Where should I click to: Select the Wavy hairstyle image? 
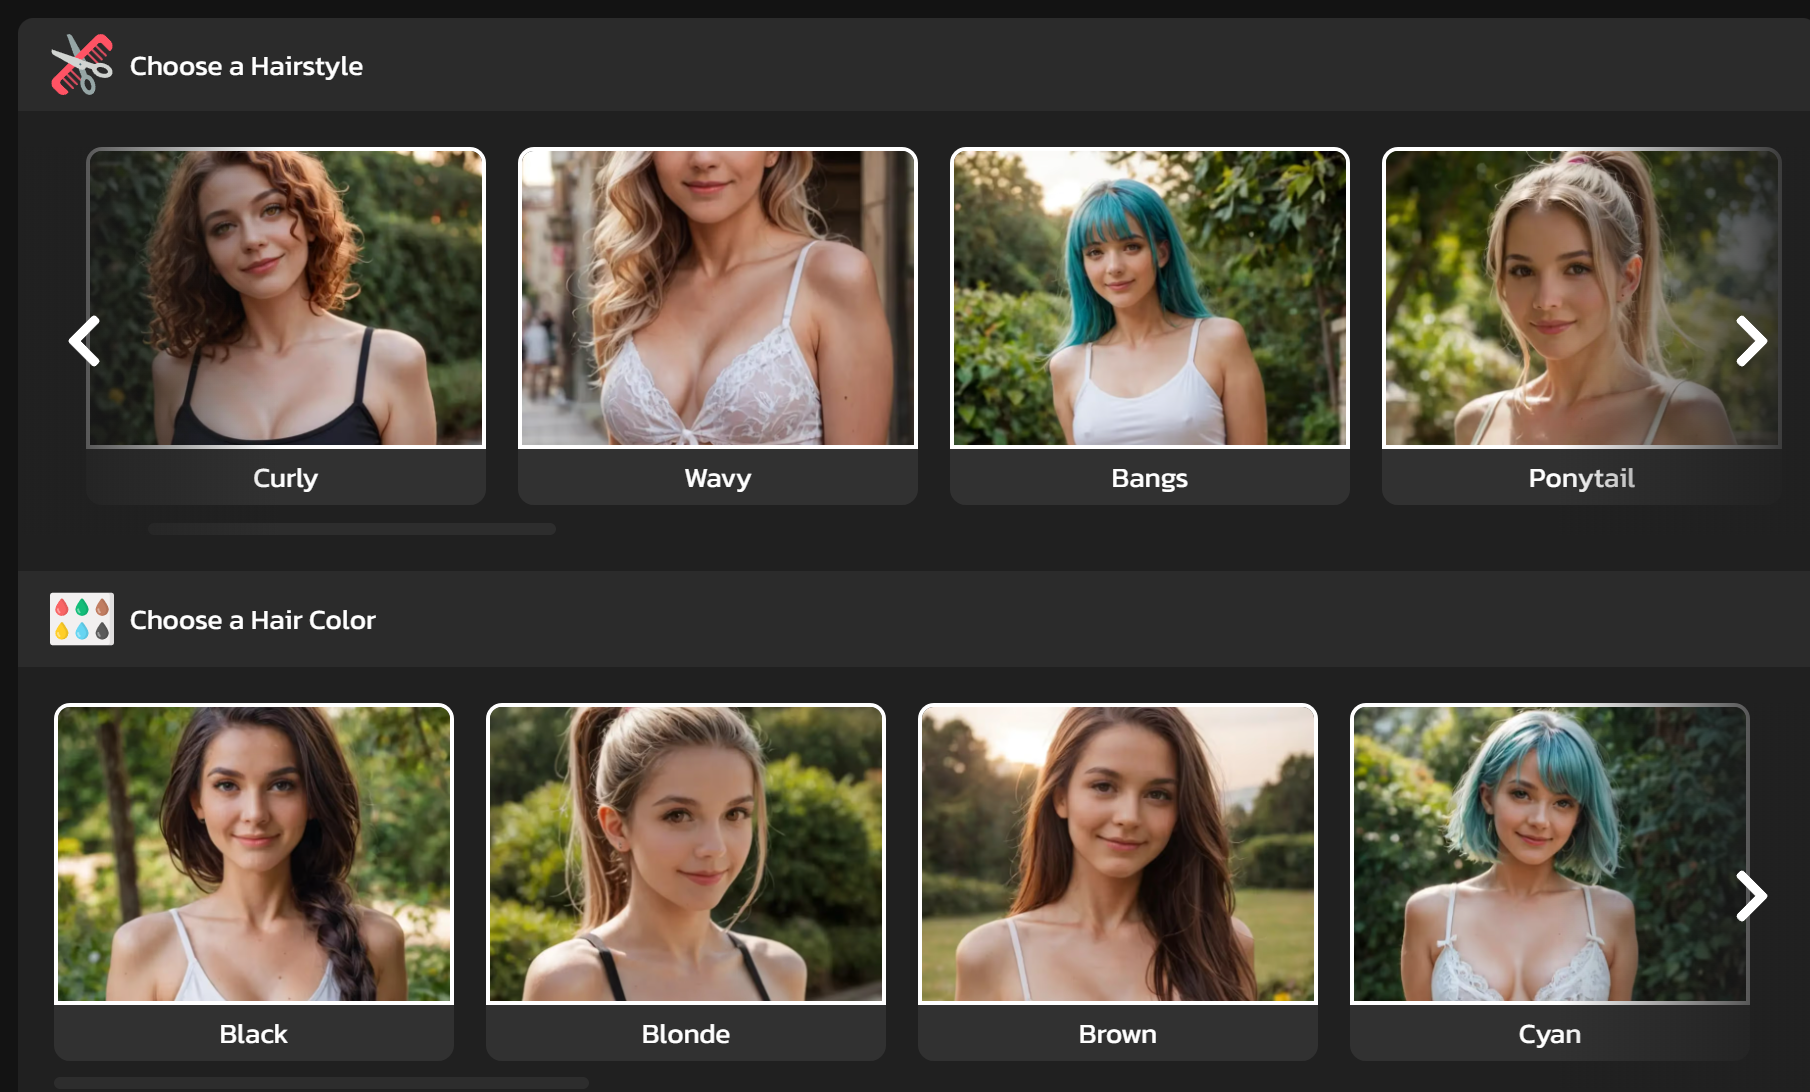click(718, 298)
